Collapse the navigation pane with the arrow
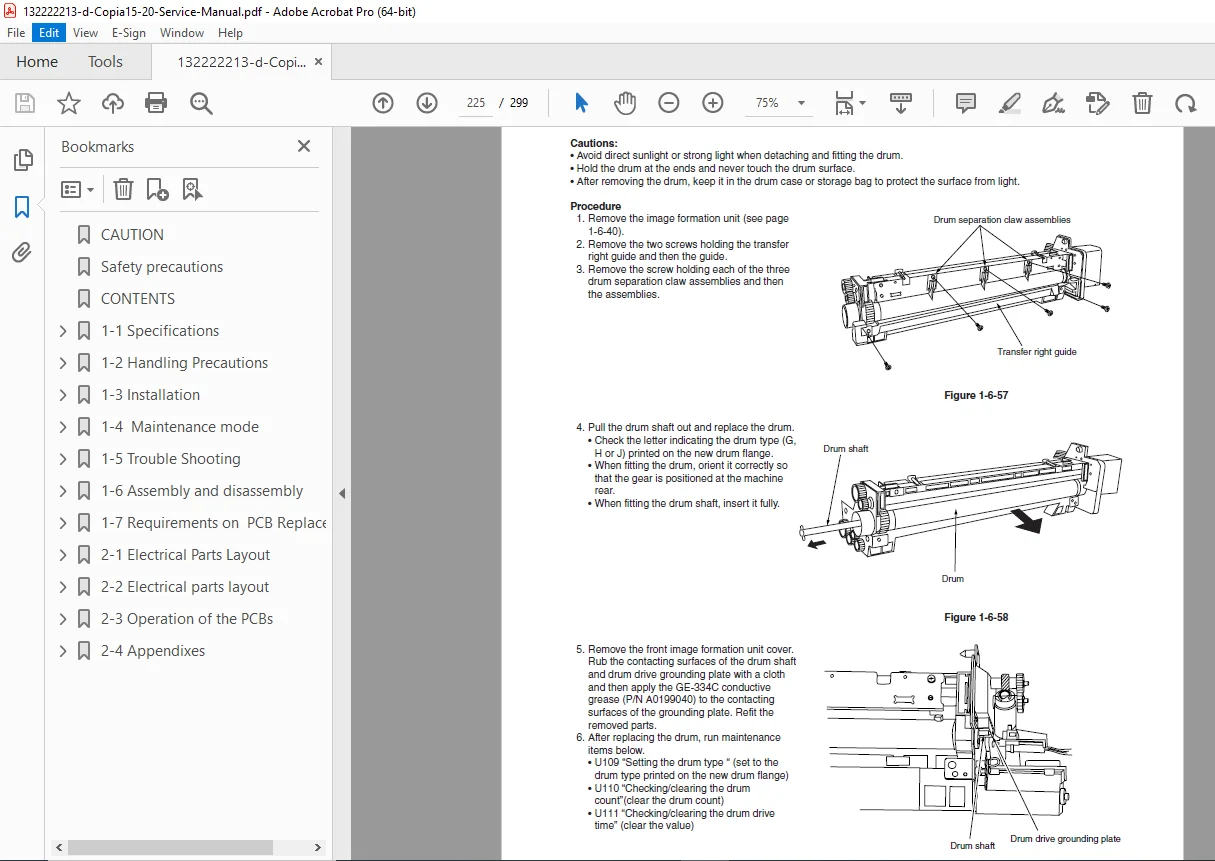Screen dimensions: 1215x861 pos(342,493)
